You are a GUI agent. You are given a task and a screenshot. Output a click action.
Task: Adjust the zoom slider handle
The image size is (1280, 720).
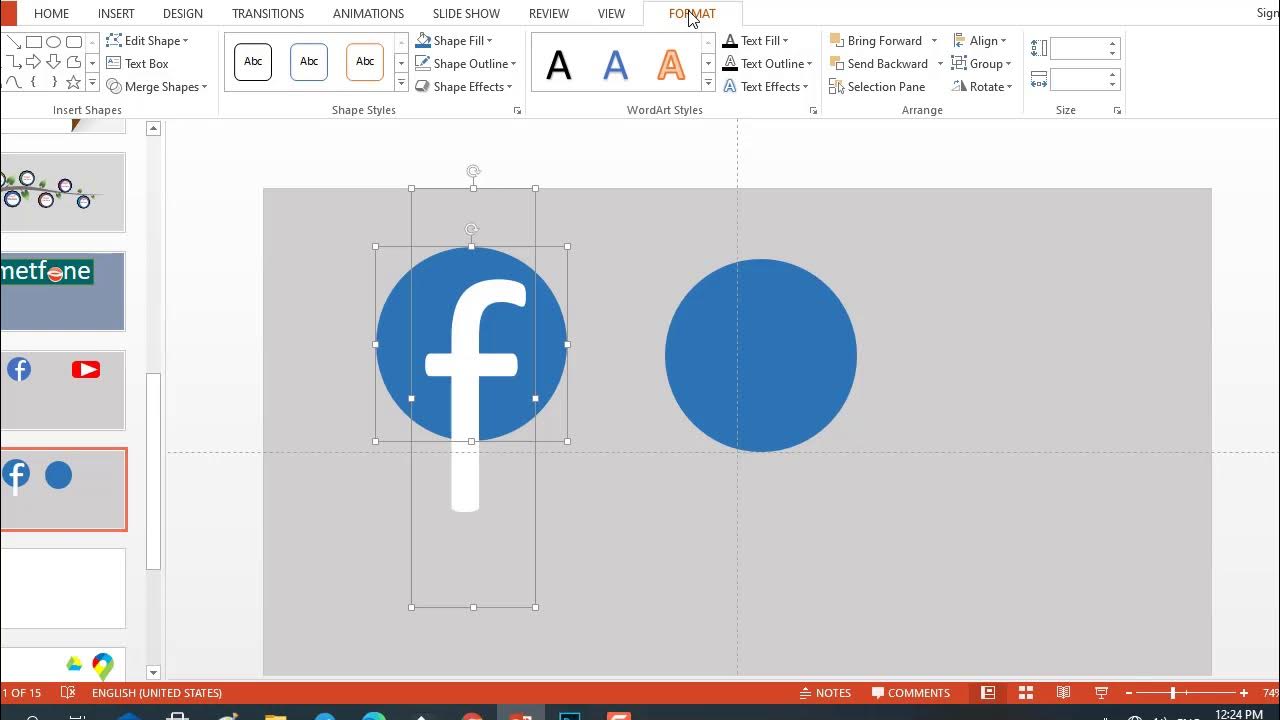[1173, 692]
